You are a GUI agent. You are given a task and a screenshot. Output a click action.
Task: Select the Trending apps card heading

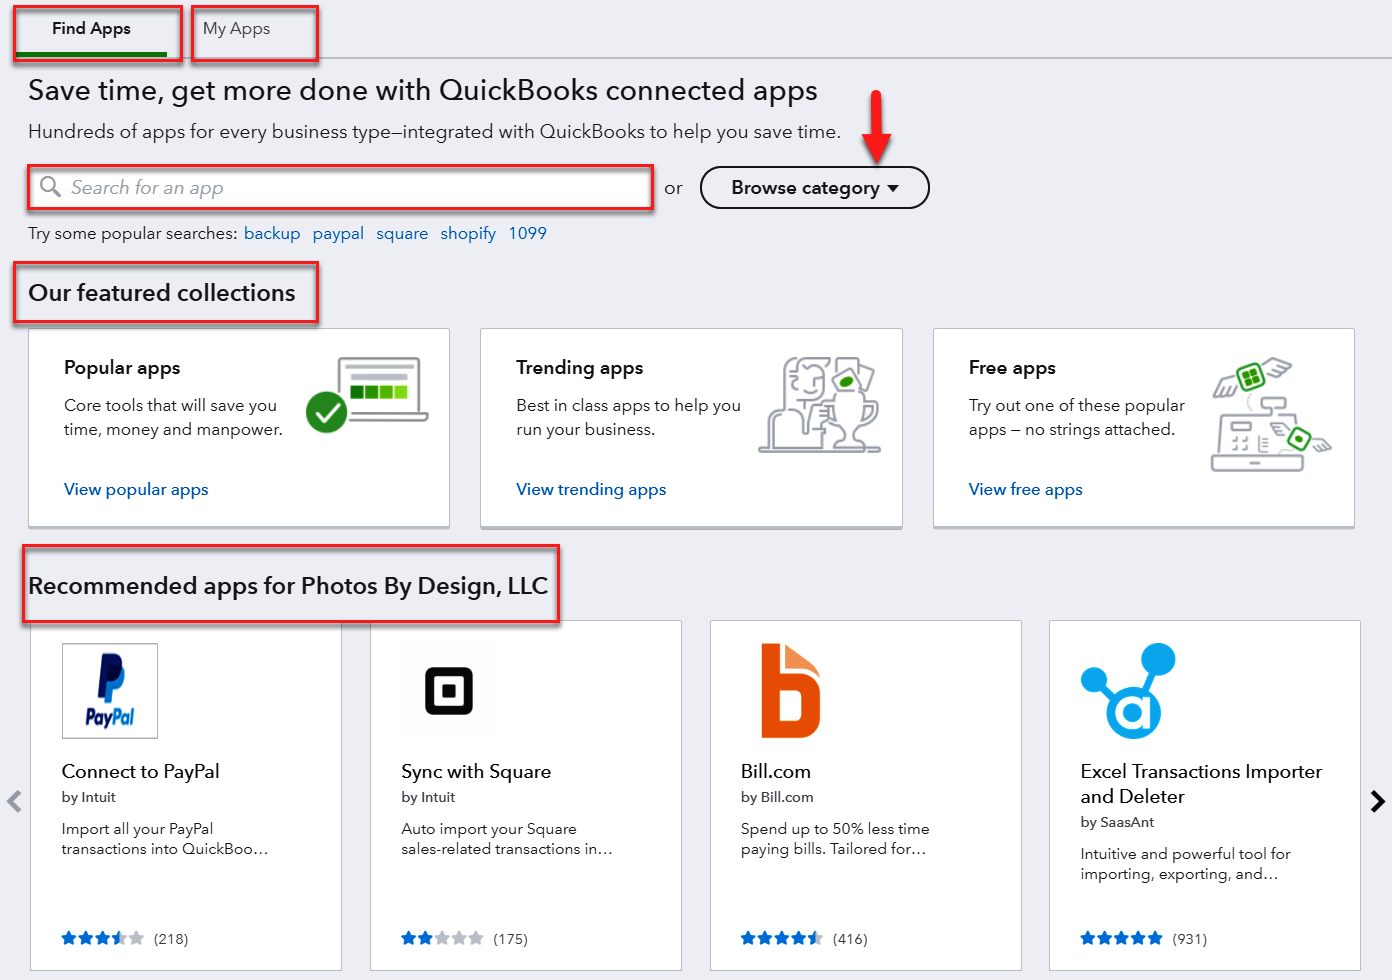pos(580,367)
